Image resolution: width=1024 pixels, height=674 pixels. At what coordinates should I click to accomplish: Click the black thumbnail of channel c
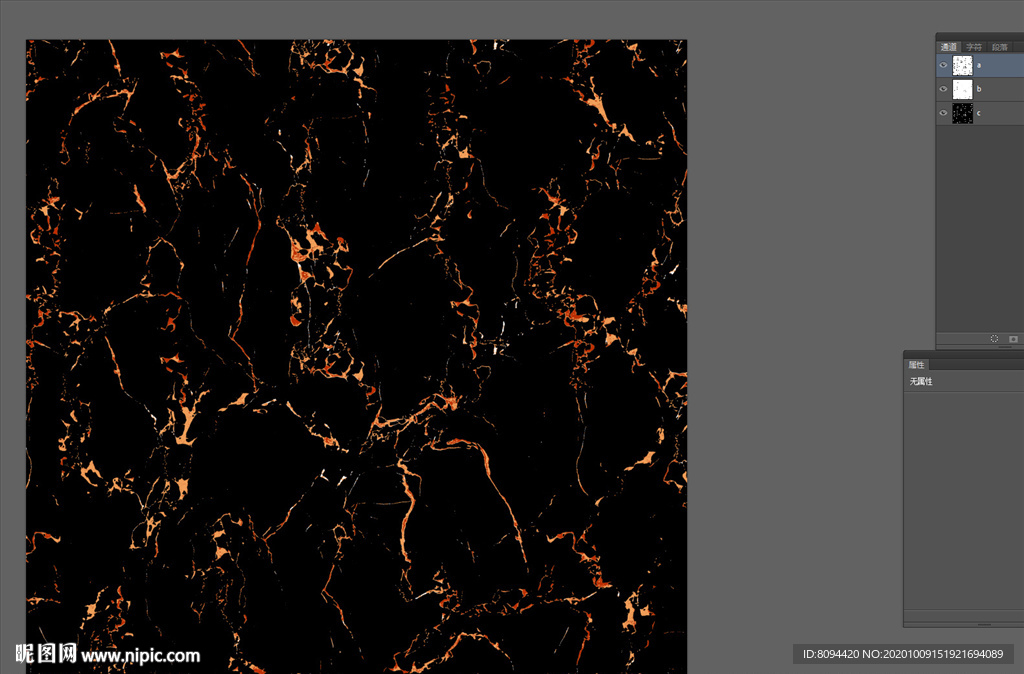pyautogui.click(x=962, y=113)
